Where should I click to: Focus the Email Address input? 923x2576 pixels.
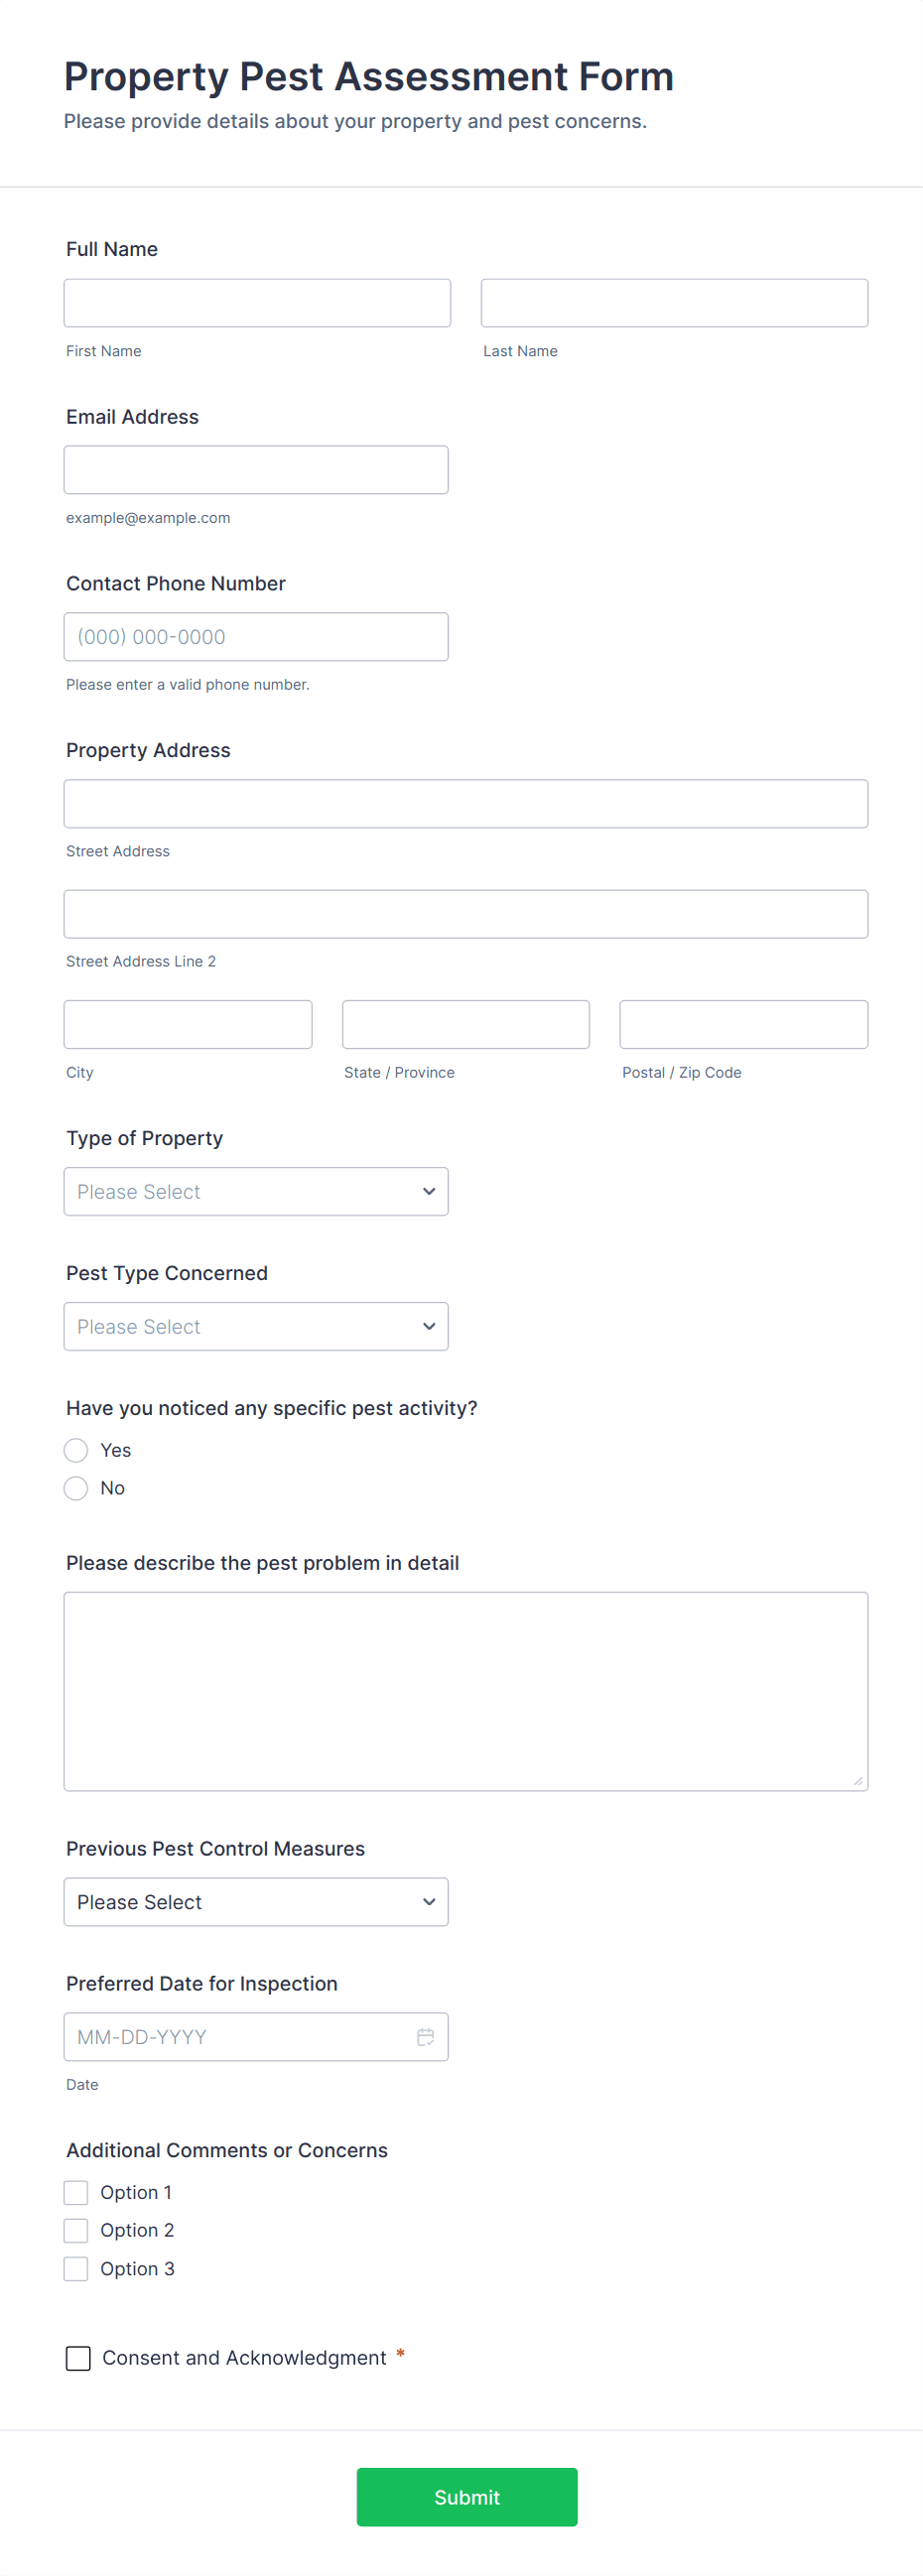256,470
